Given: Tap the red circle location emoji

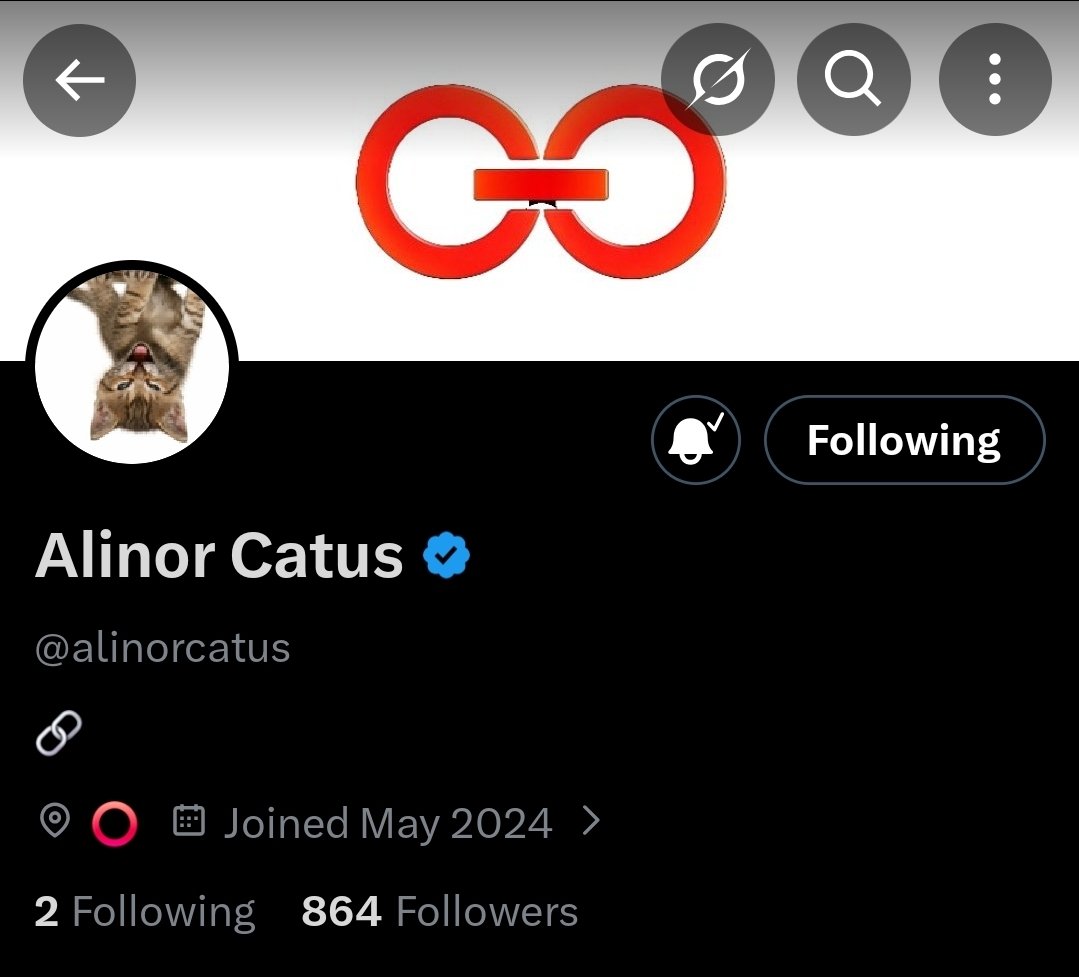Looking at the screenshot, I should click(114, 824).
